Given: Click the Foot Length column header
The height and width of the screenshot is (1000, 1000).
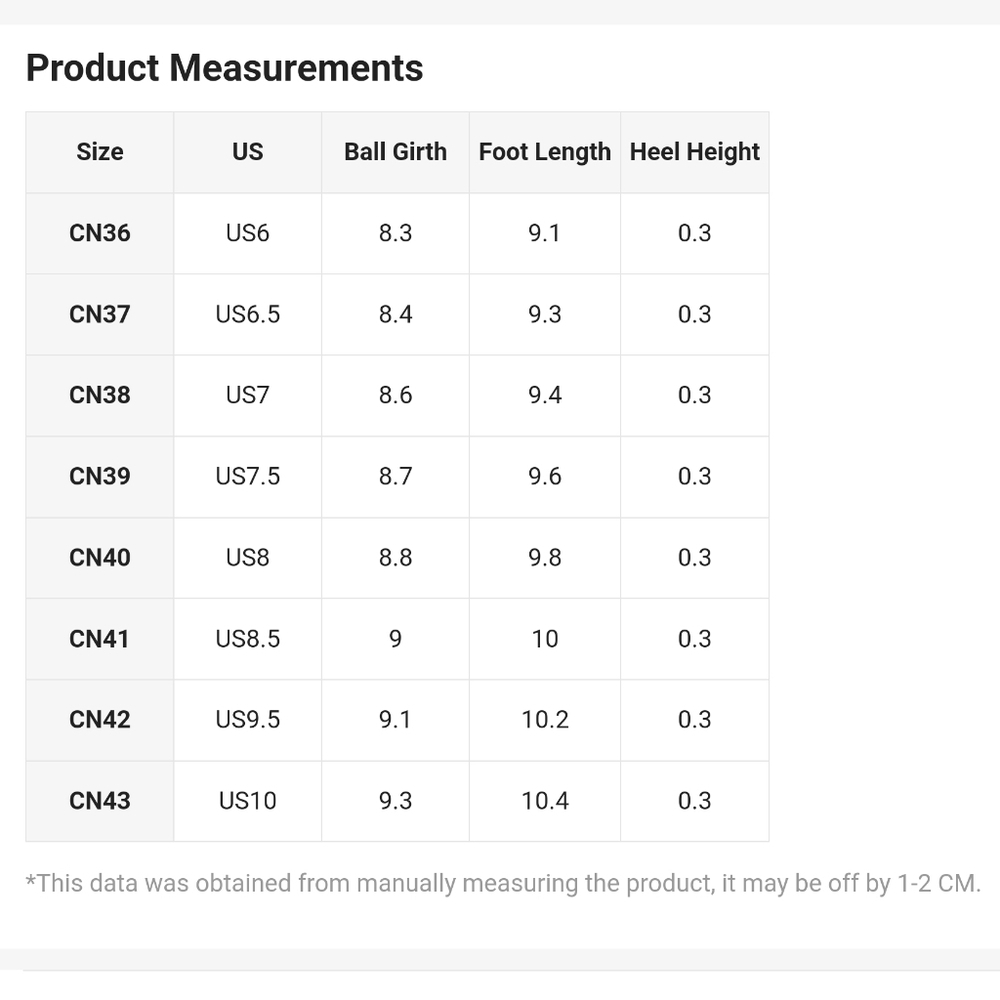Looking at the screenshot, I should coord(545,152).
